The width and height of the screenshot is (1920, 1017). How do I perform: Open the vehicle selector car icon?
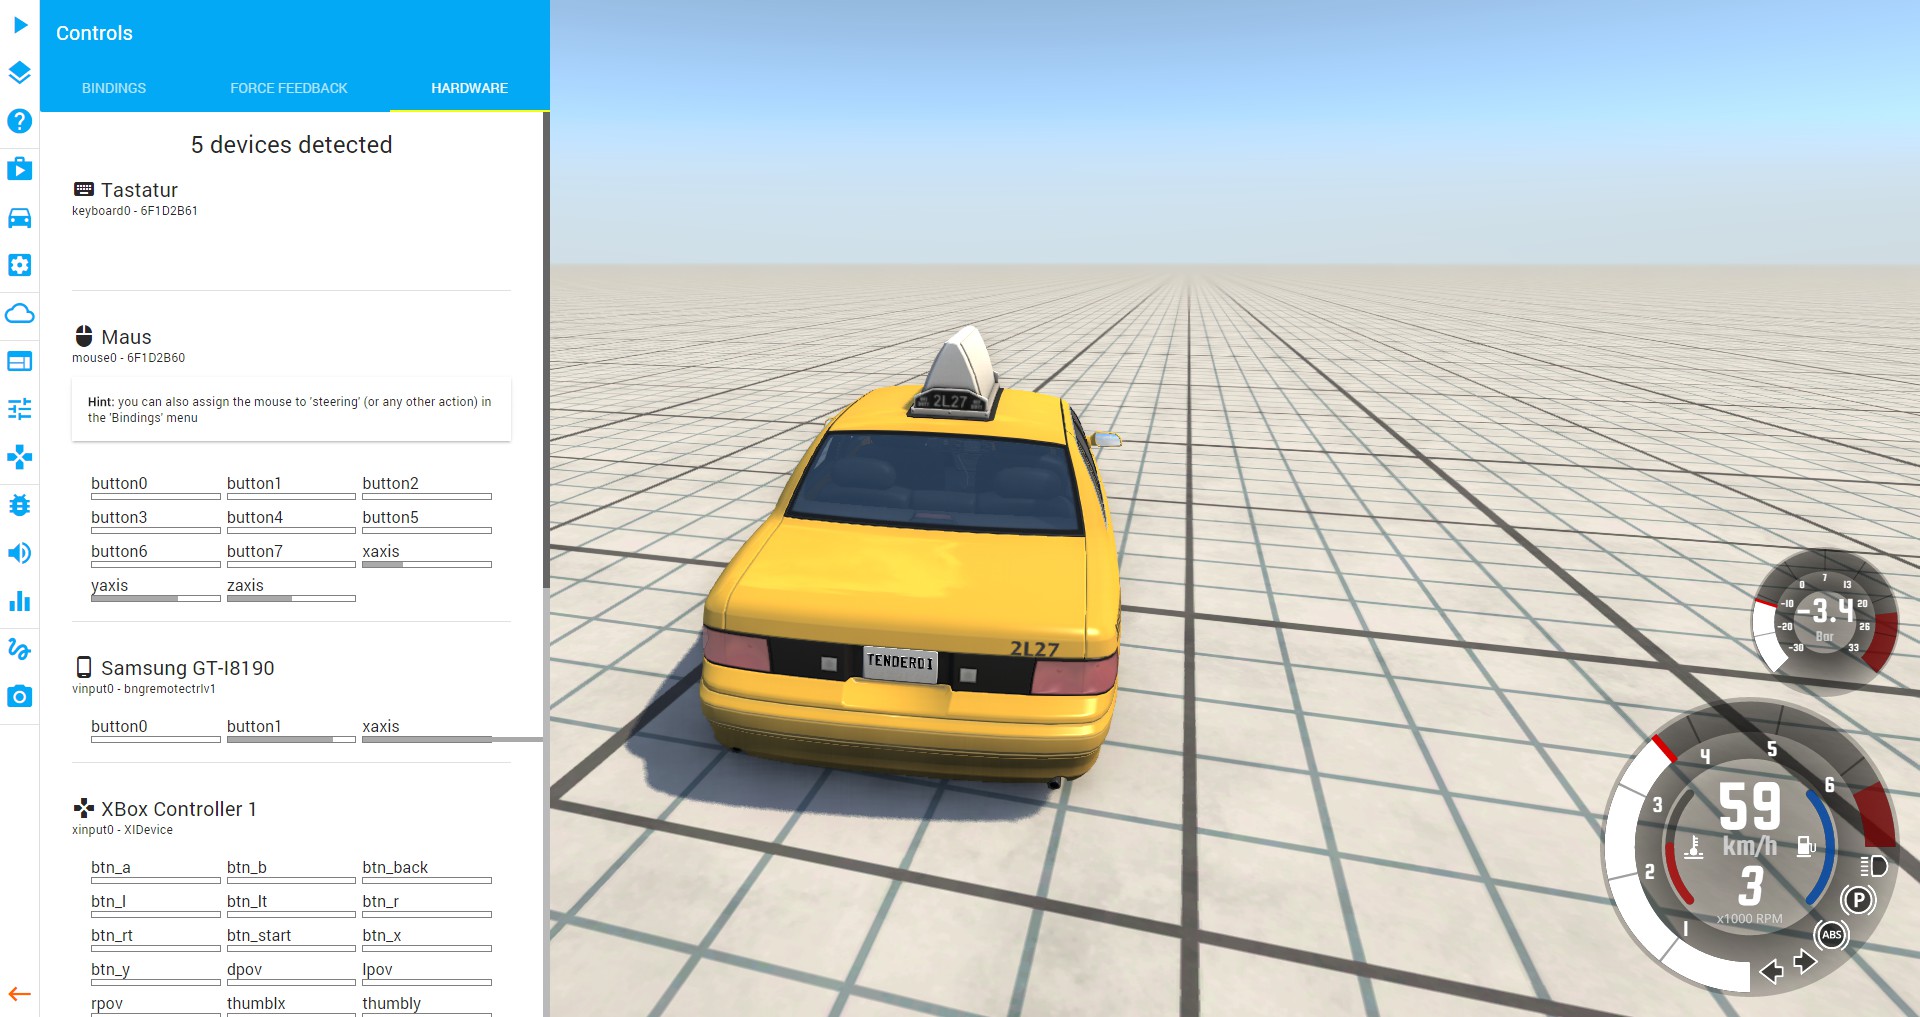tap(20, 217)
